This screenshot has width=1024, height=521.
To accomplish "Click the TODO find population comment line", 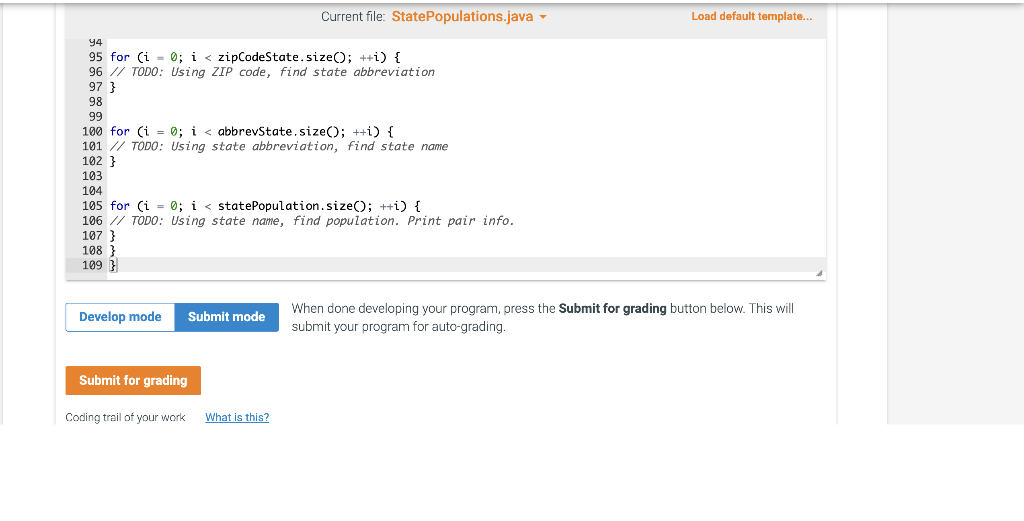I will point(312,221).
